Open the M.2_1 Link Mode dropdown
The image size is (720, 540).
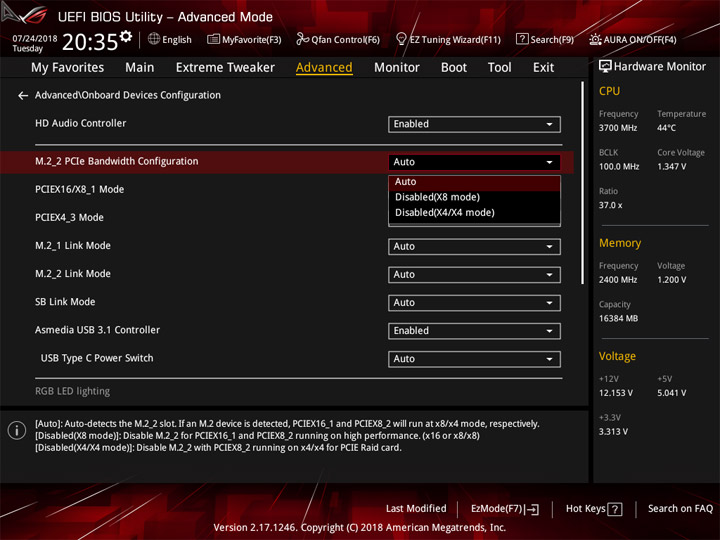pos(474,247)
